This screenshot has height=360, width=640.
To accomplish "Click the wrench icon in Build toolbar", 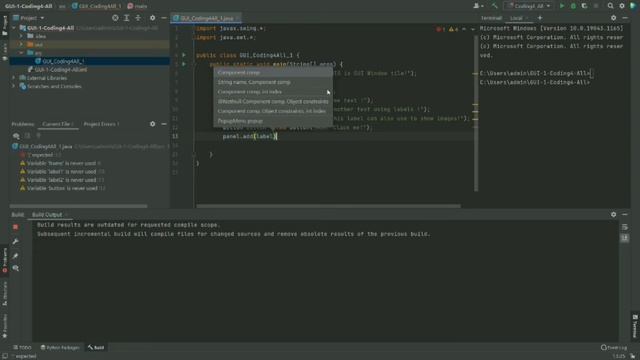I will (x=16, y=241).
